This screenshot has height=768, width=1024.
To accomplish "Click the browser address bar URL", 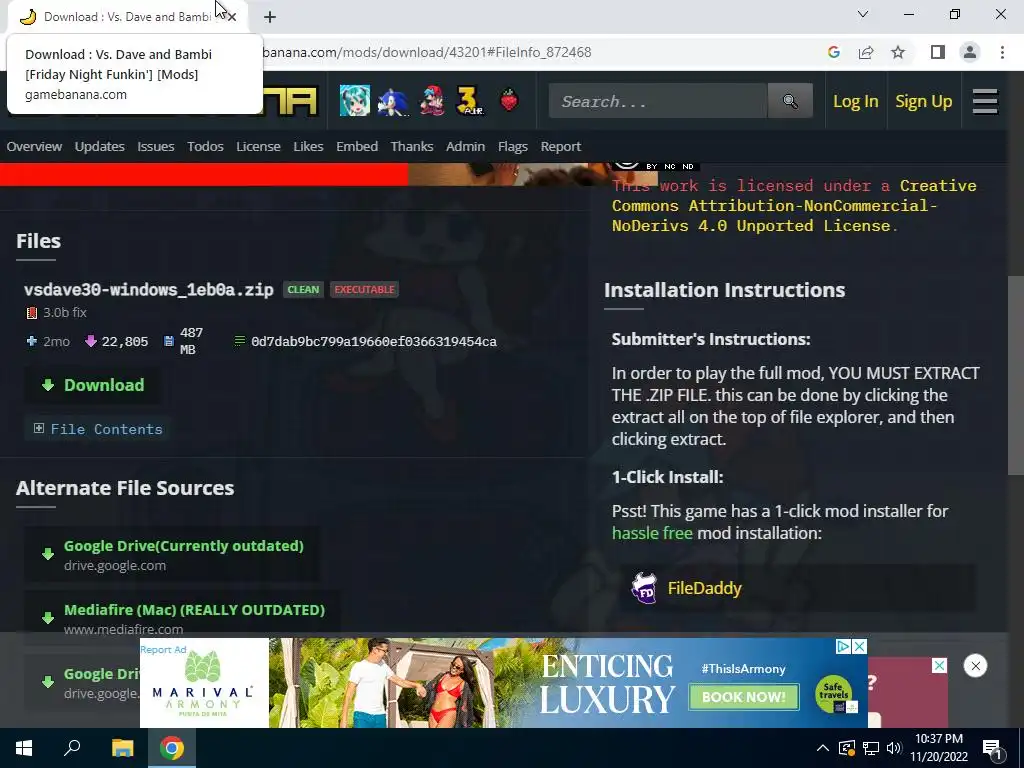I will coord(428,52).
